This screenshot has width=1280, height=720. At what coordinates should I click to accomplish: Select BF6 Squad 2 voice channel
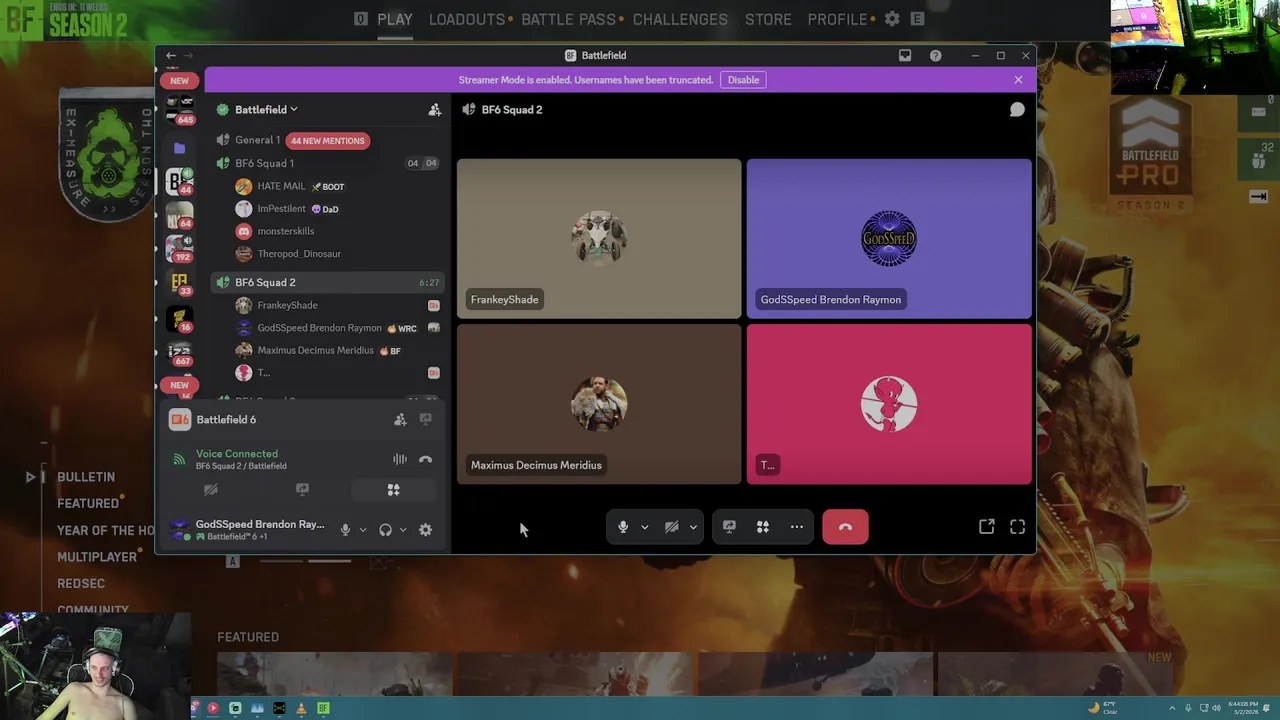[x=327, y=282]
